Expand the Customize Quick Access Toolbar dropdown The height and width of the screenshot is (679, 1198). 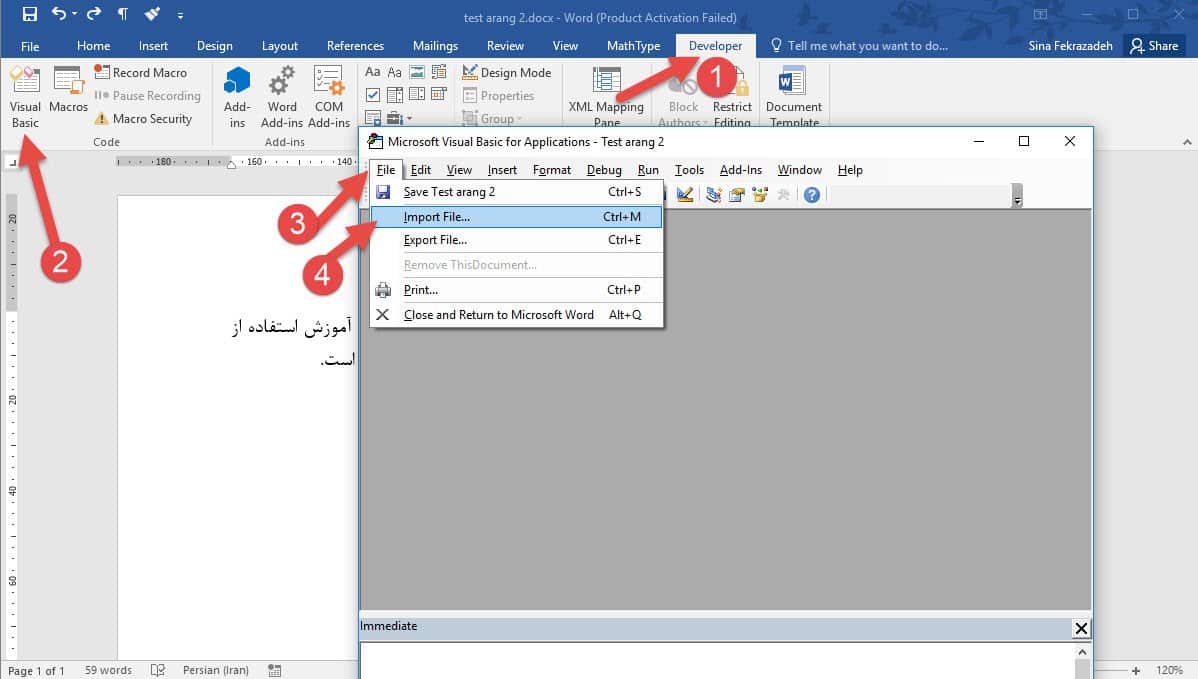pos(180,16)
